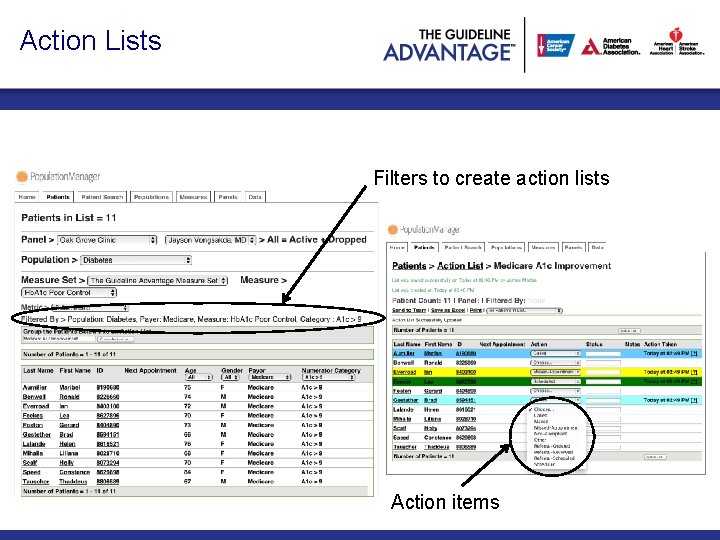Select the Measures tab on left panel
This screenshot has height=540, width=720.
(193, 197)
